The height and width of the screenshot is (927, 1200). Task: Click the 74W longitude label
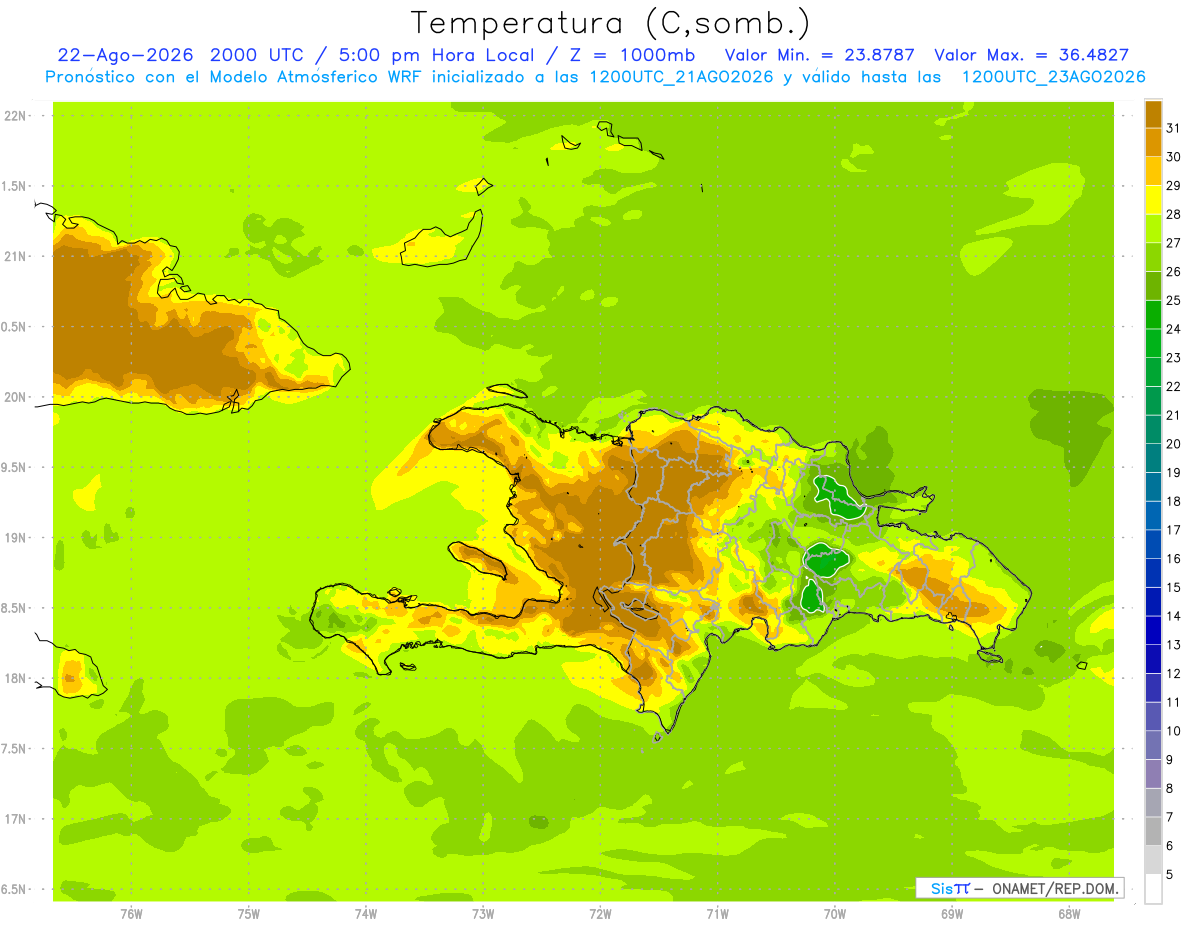(x=366, y=914)
